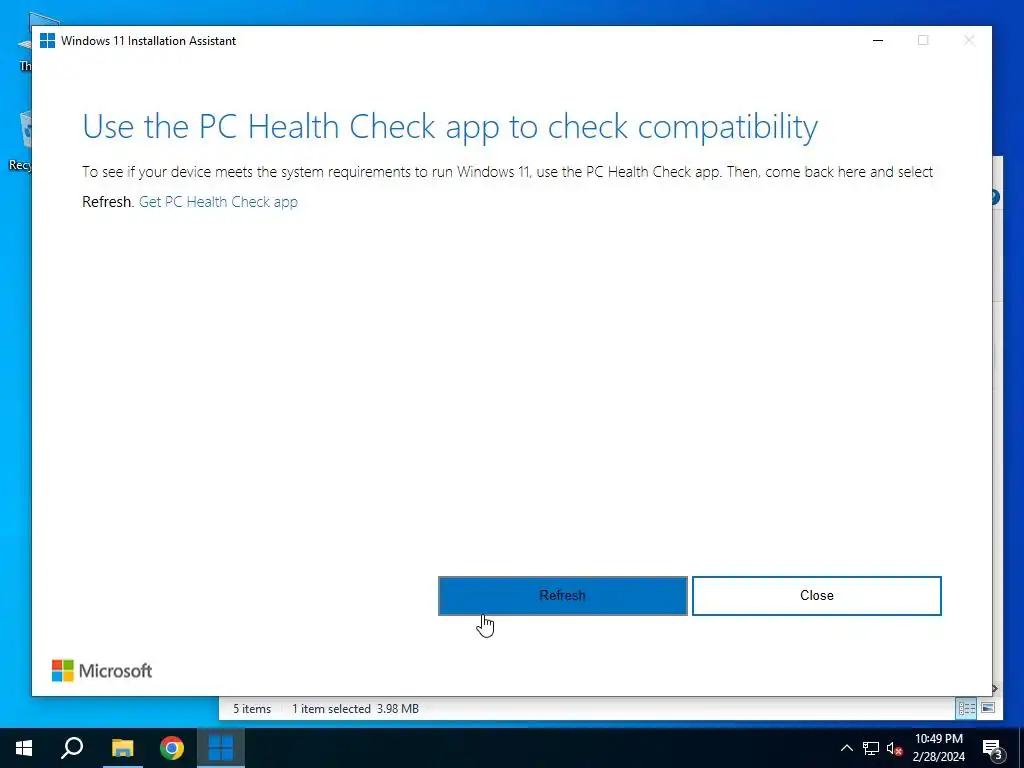The width and height of the screenshot is (1024, 768).
Task: Launch Google Chrome from the taskbar
Action: 172,748
